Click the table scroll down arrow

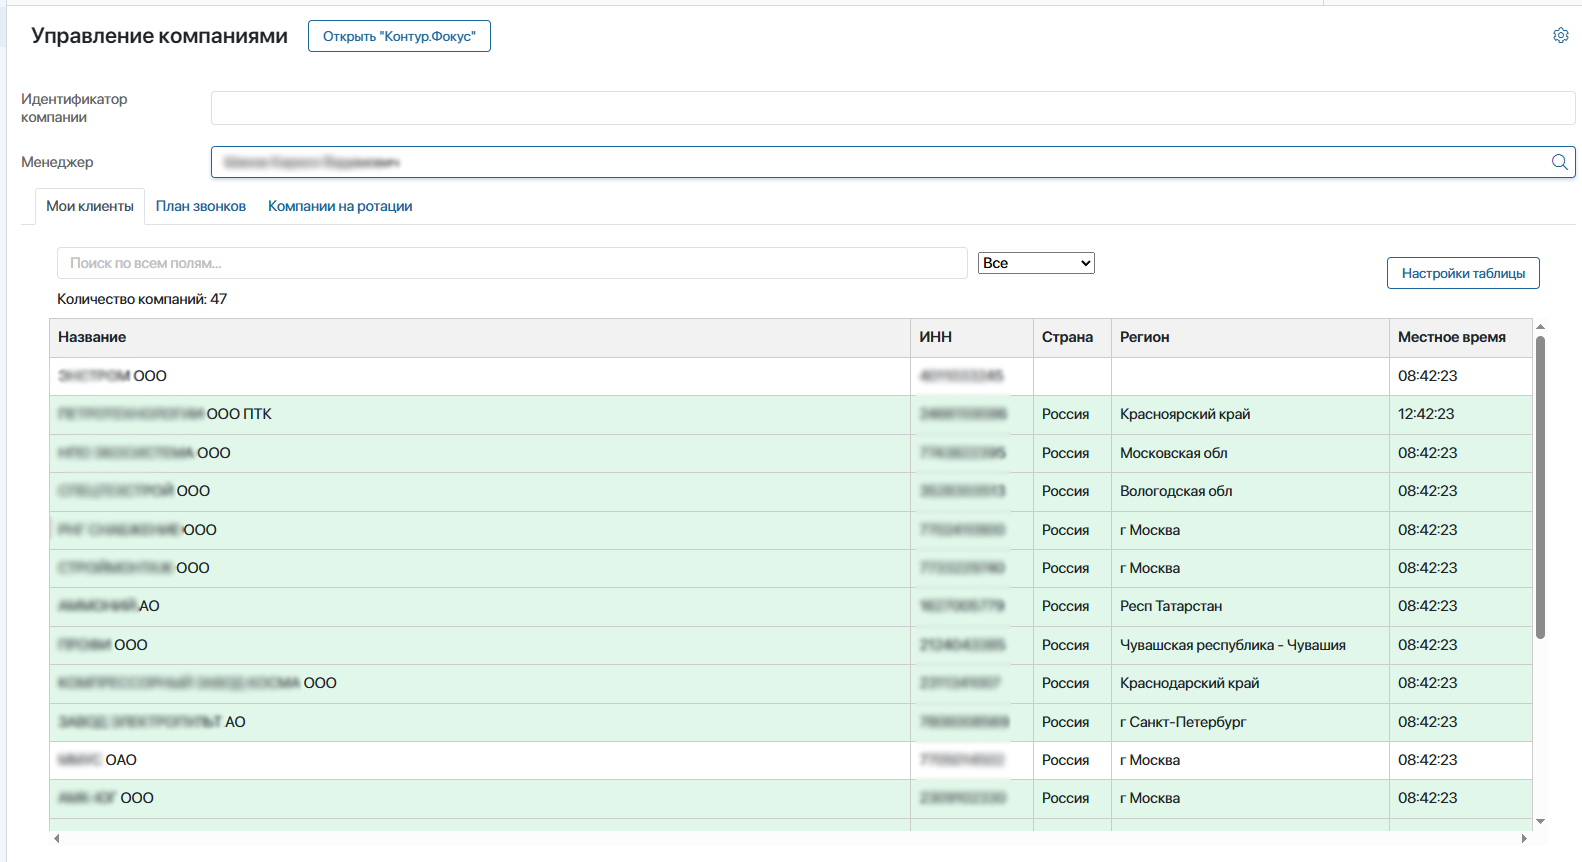pyautogui.click(x=1540, y=821)
